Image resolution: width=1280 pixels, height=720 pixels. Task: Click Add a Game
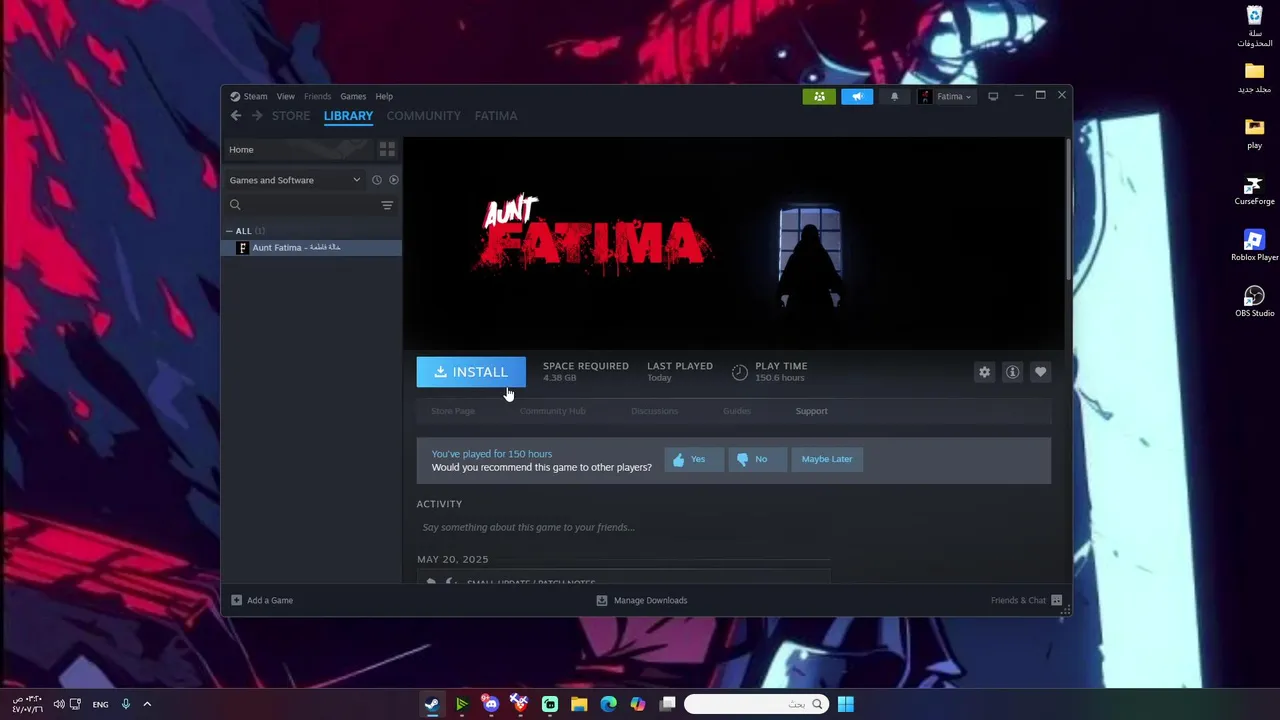tap(262, 600)
